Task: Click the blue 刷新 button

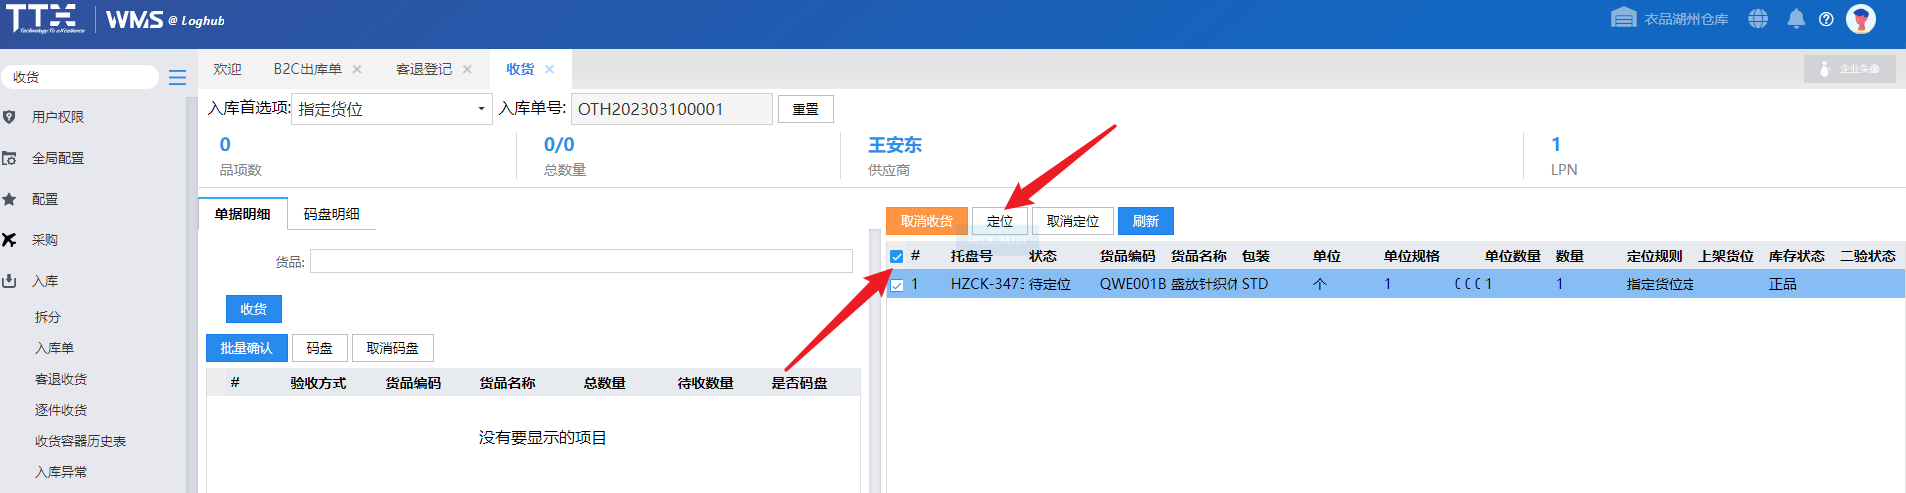Action: (x=1145, y=221)
